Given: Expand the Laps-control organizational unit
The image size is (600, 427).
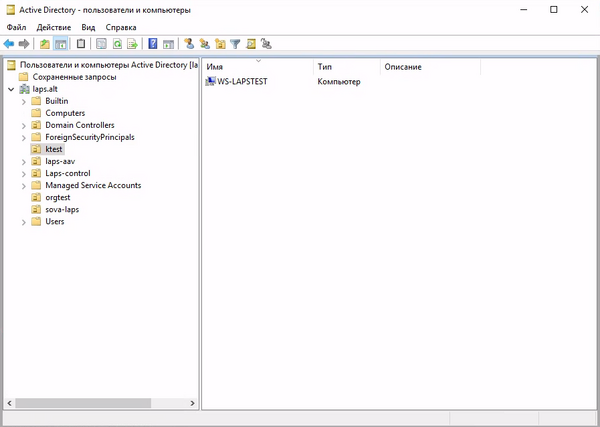Looking at the screenshot, I should point(24,174).
